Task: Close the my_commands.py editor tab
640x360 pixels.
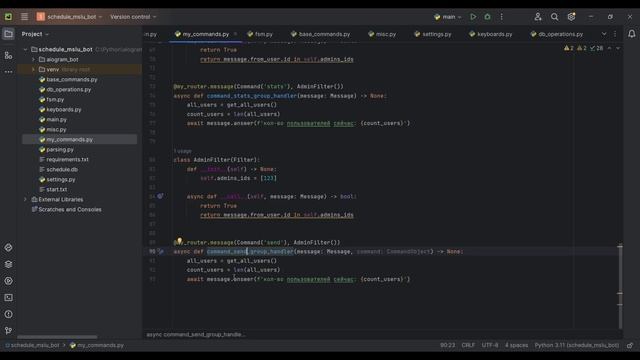Action: coord(236,34)
